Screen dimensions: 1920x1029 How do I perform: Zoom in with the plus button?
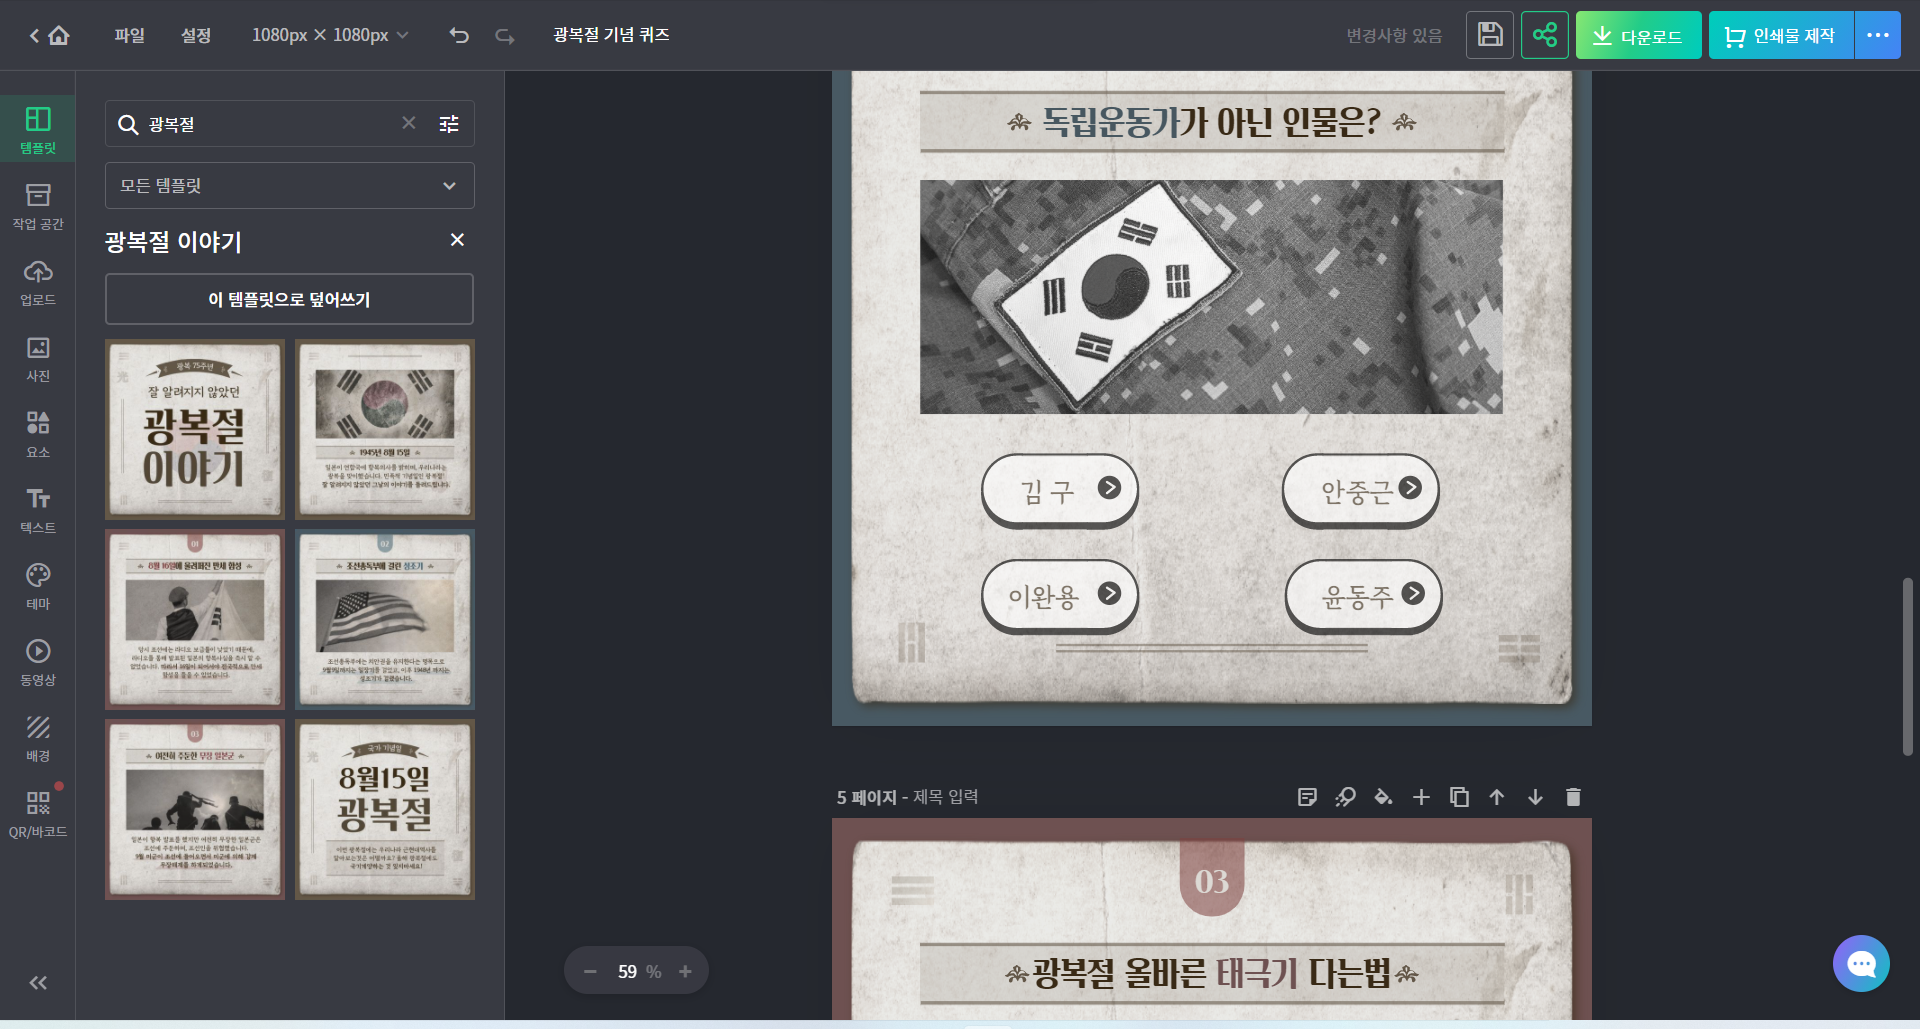(685, 972)
